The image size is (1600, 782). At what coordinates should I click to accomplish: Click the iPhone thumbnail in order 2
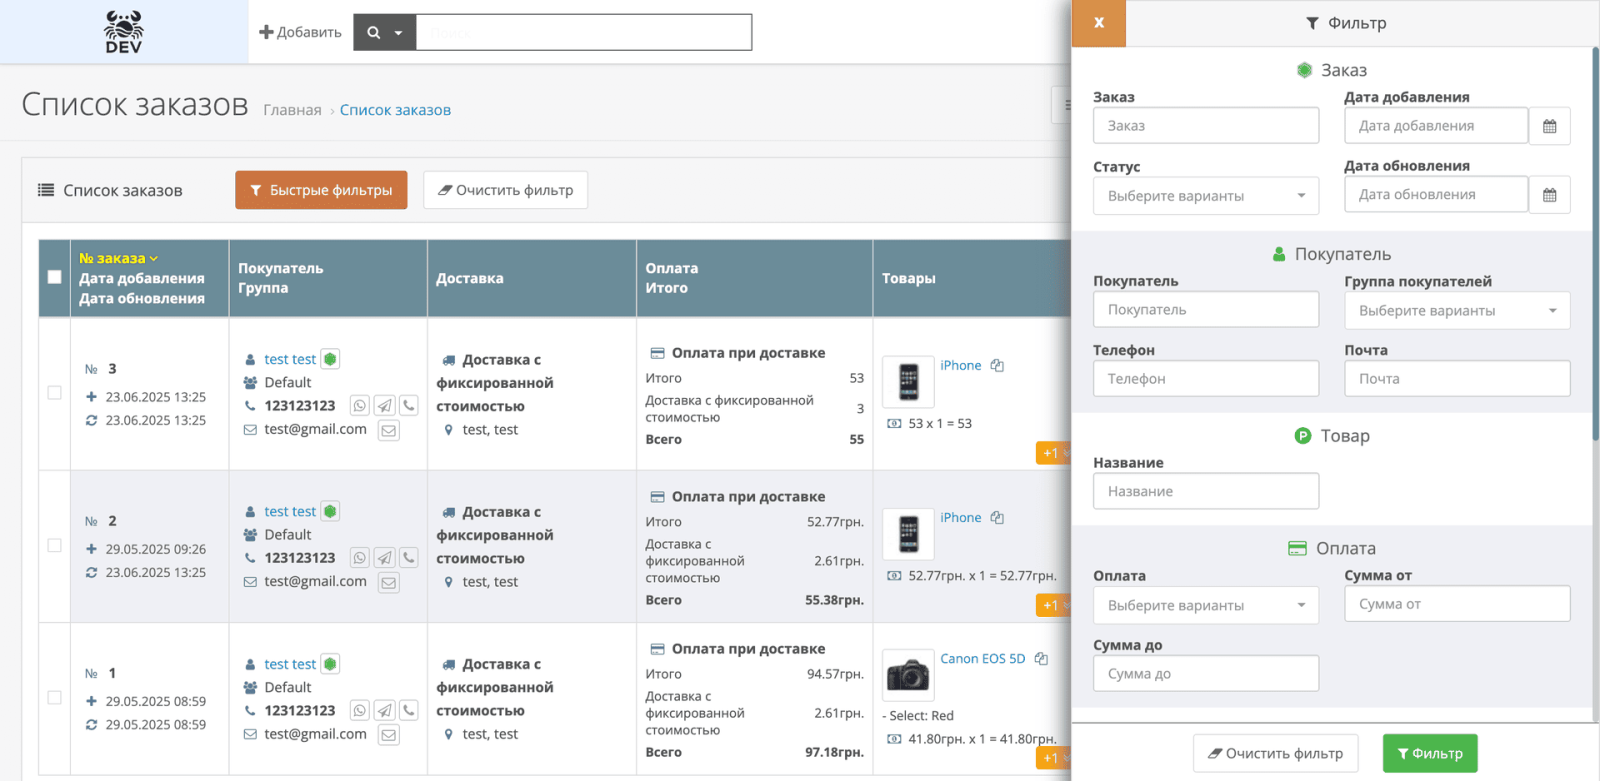[x=908, y=534]
